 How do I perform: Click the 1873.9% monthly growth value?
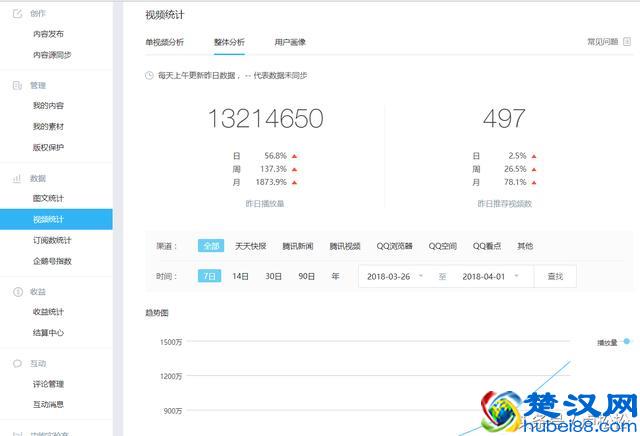pyautogui.click(x=271, y=182)
